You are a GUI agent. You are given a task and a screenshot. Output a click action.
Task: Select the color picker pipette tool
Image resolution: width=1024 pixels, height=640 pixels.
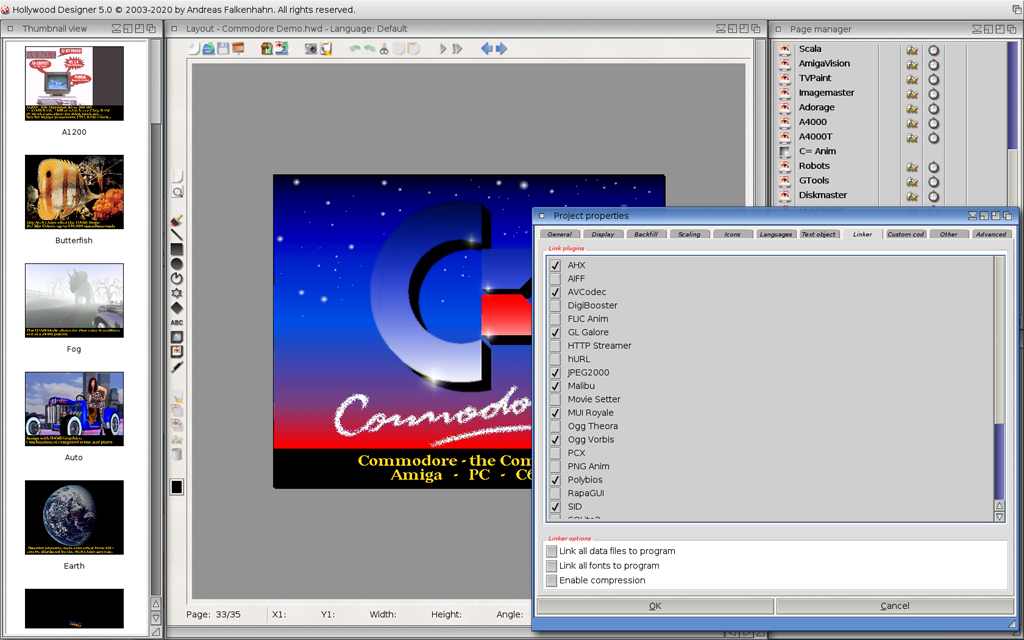177,367
